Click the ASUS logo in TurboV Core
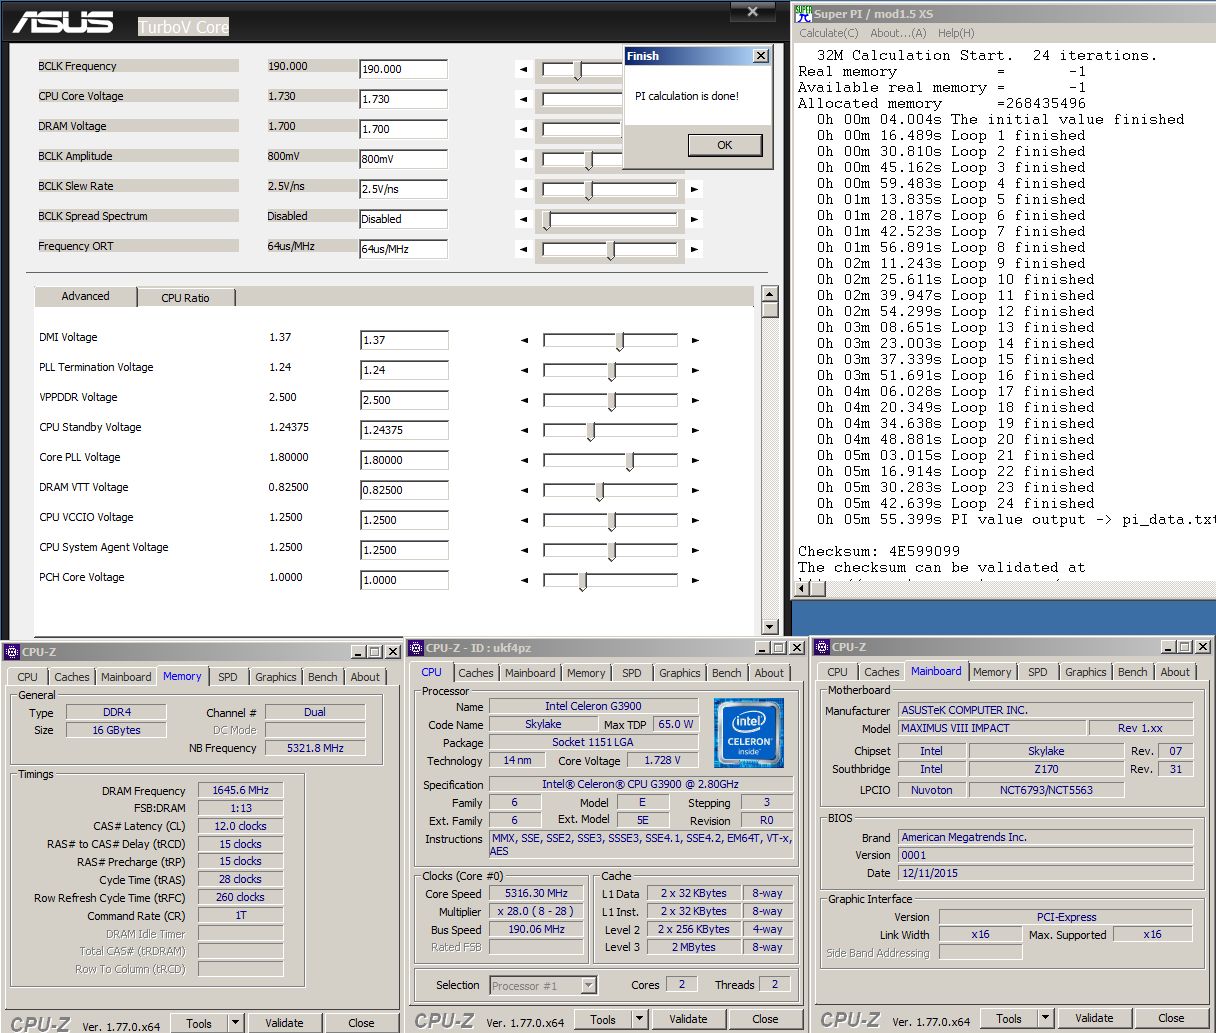This screenshot has height=1033, width=1216. point(63,22)
